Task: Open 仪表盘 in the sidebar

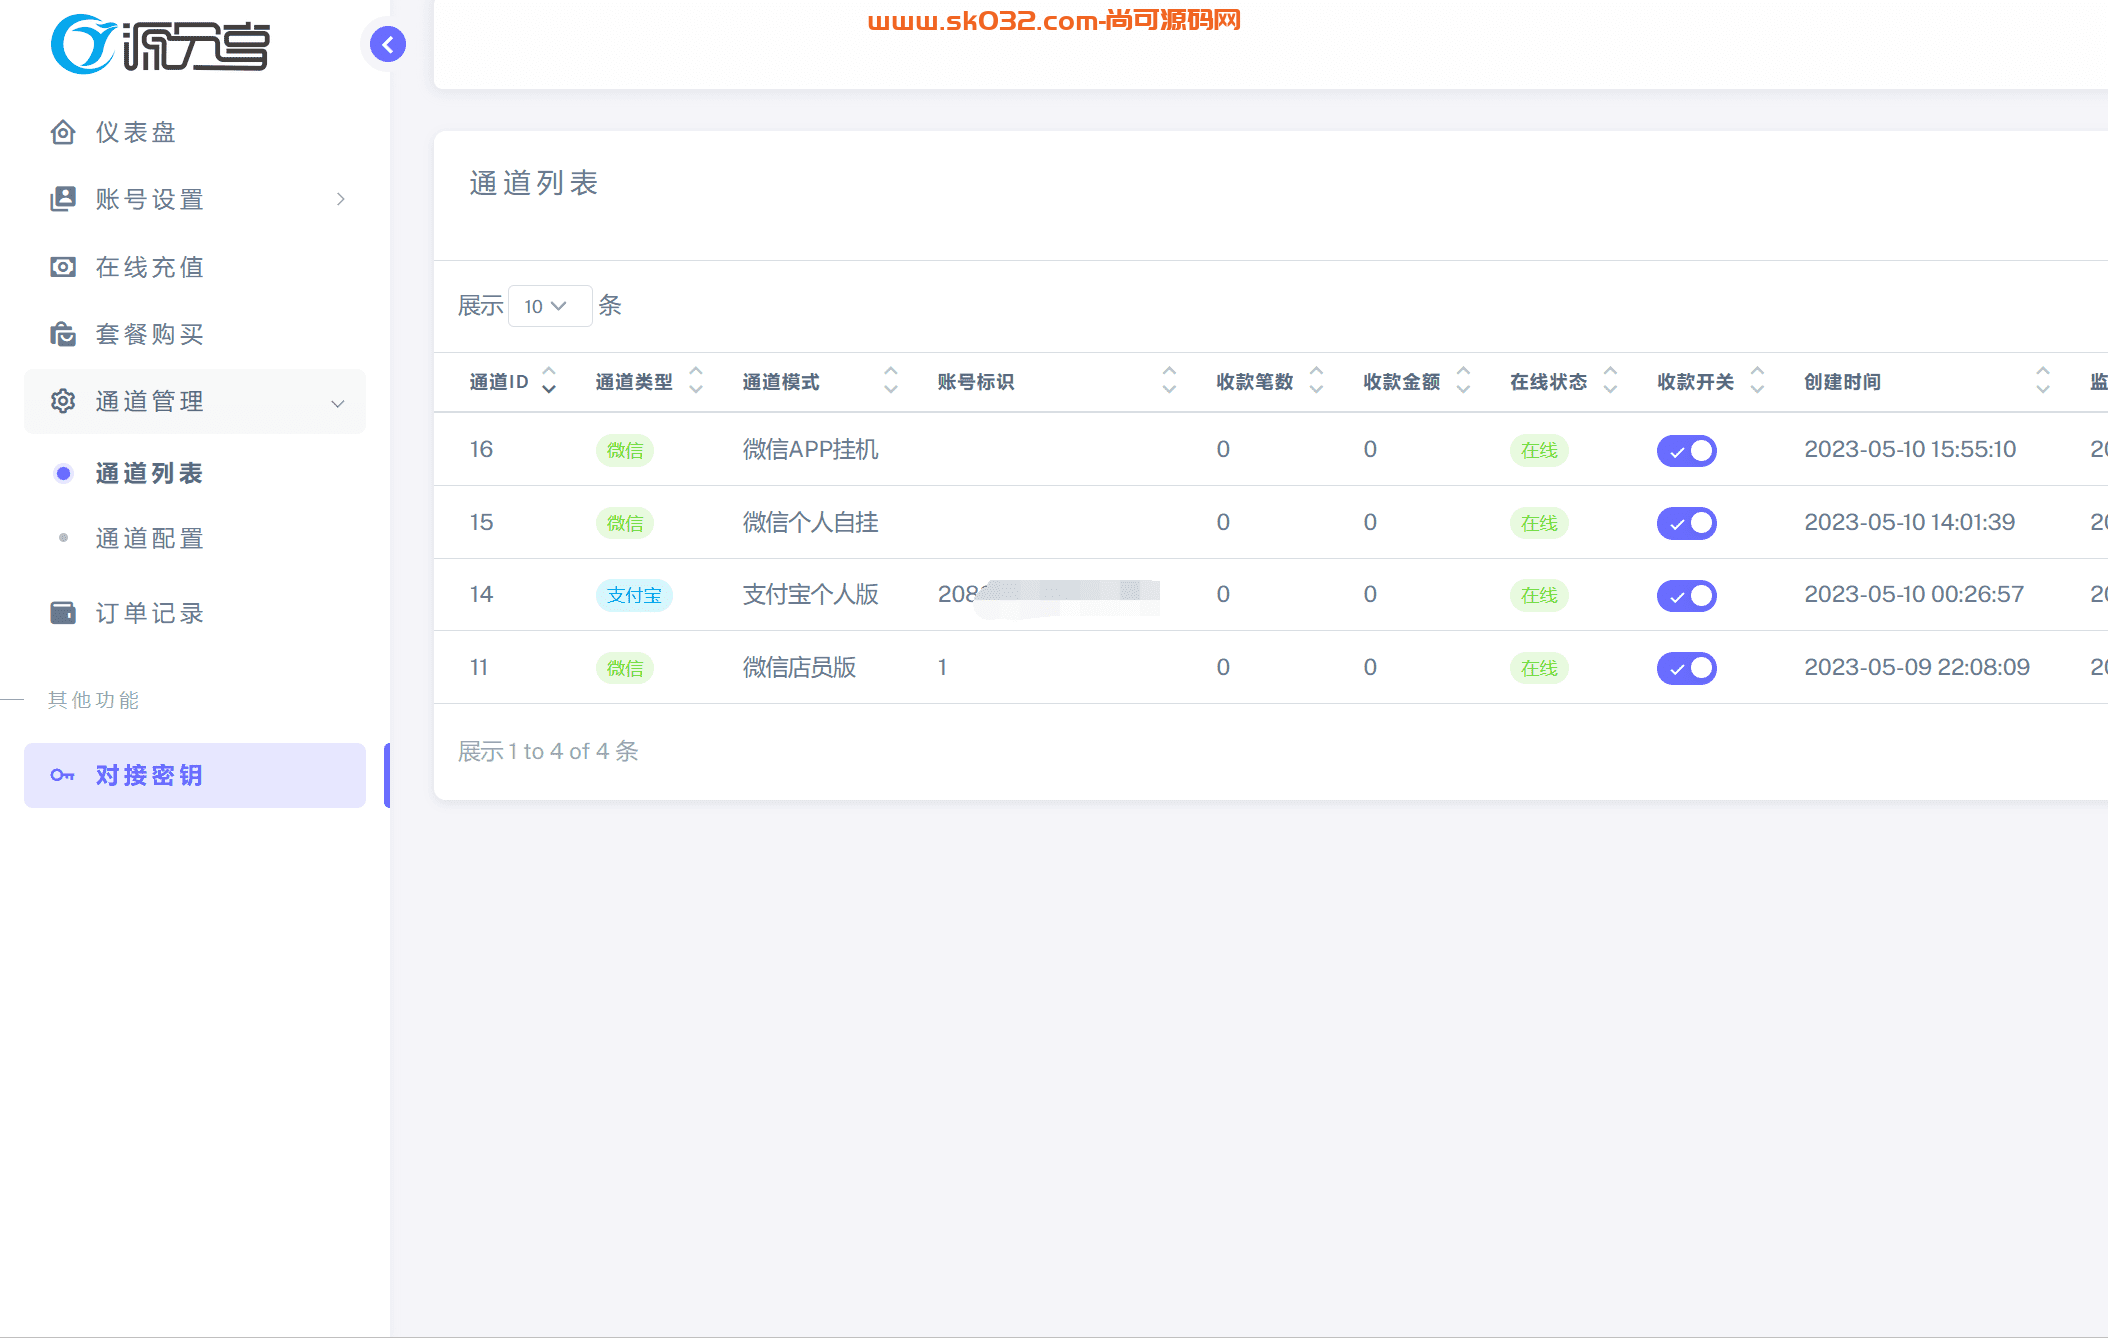Action: click(x=195, y=132)
